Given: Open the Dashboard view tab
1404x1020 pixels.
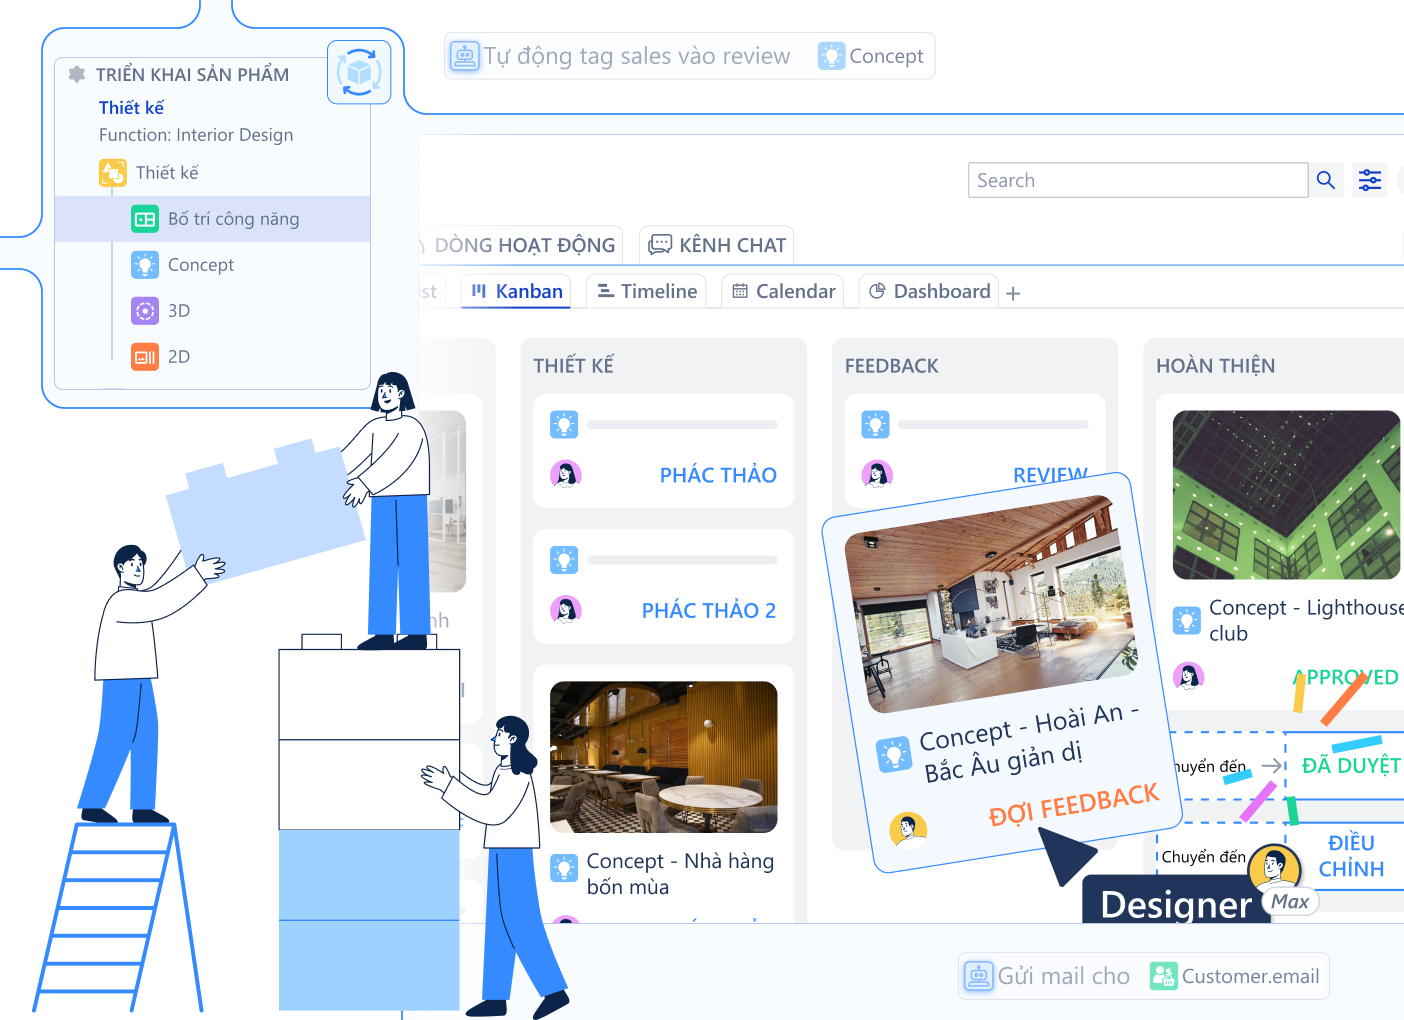Looking at the screenshot, I should pyautogui.click(x=929, y=291).
